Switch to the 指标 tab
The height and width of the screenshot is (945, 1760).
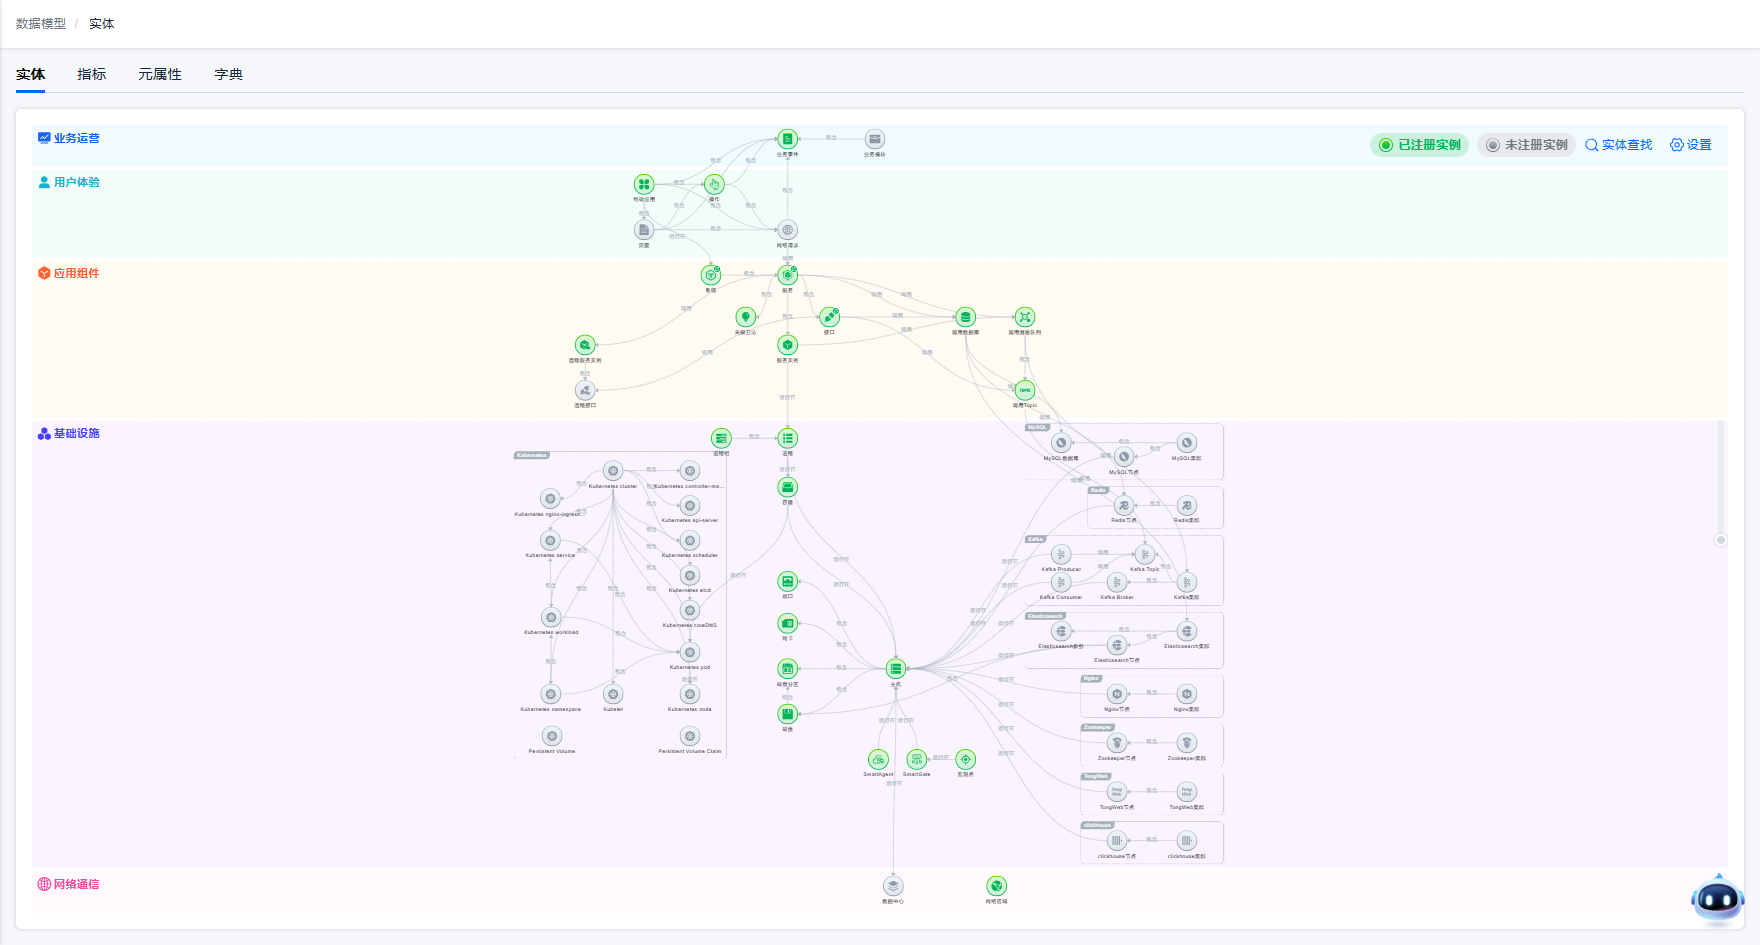pyautogui.click(x=91, y=74)
